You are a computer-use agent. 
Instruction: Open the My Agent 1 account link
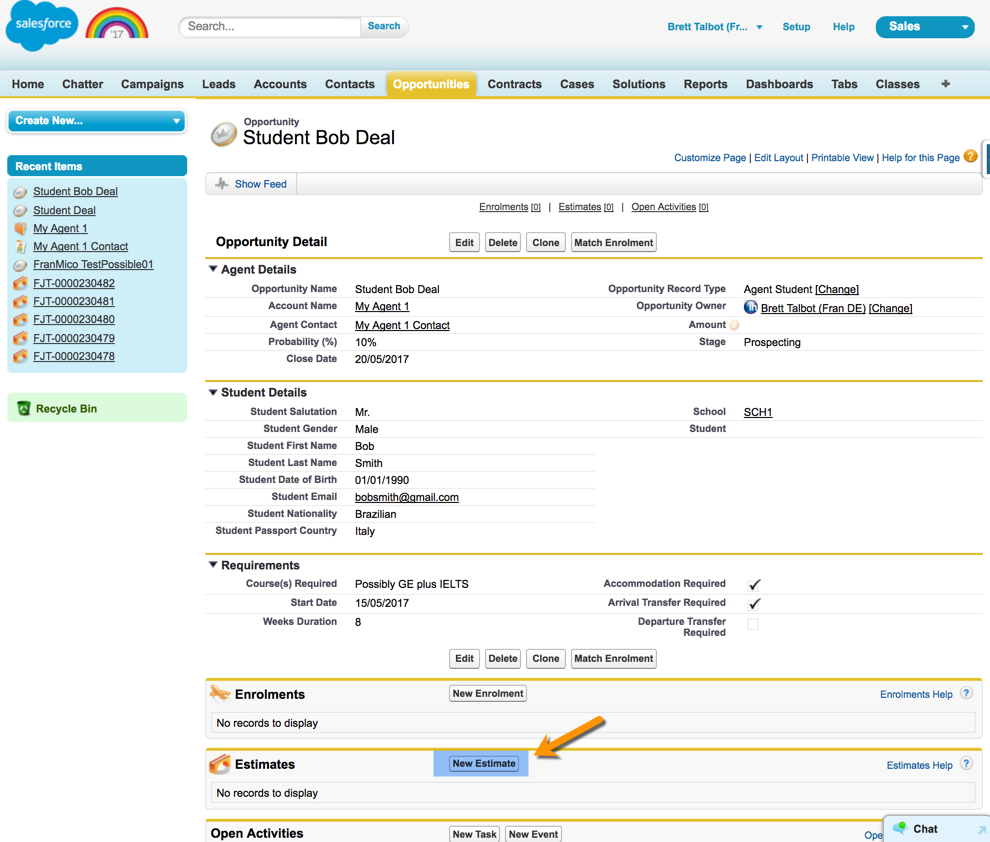coord(382,307)
